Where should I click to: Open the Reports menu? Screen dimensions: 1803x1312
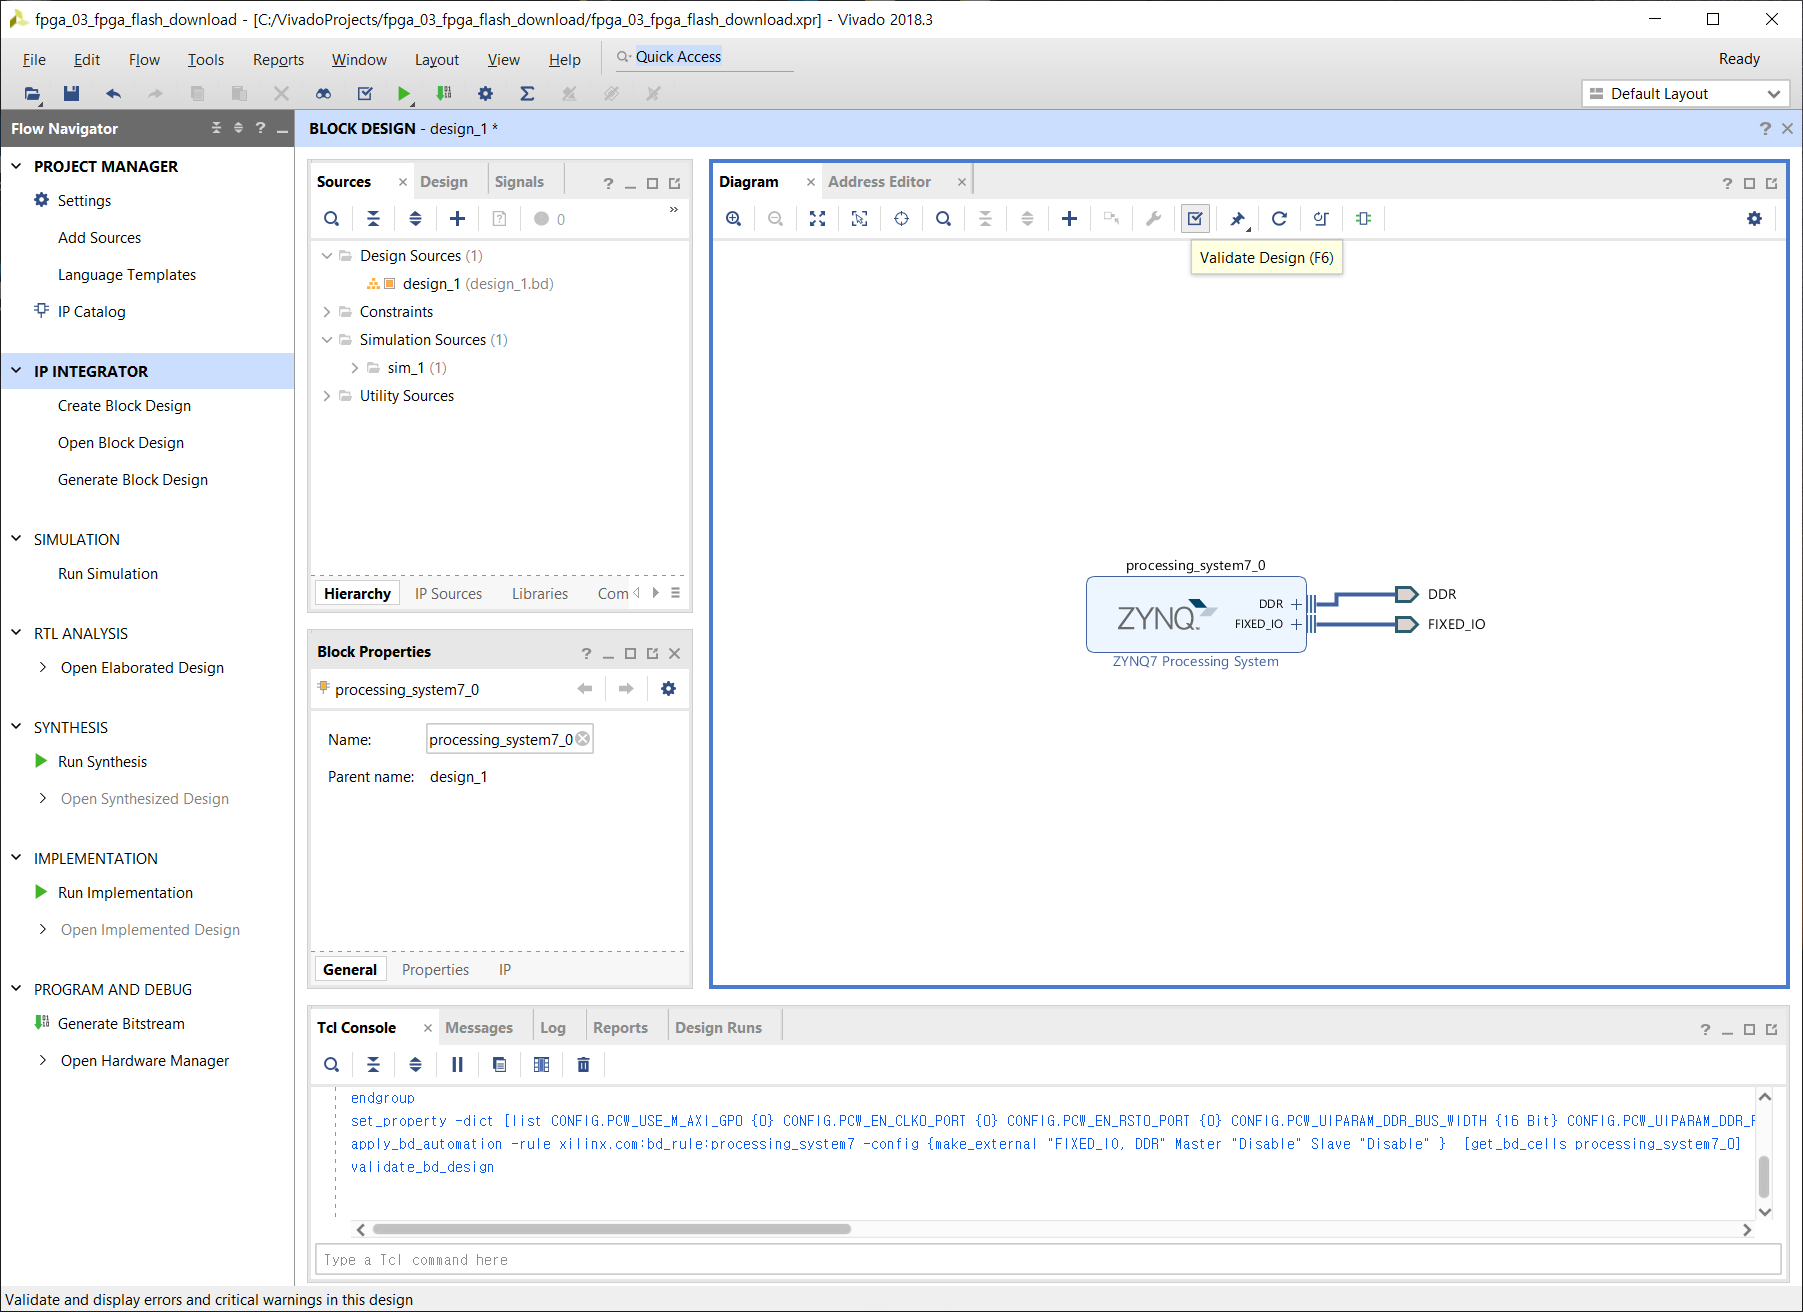click(278, 60)
